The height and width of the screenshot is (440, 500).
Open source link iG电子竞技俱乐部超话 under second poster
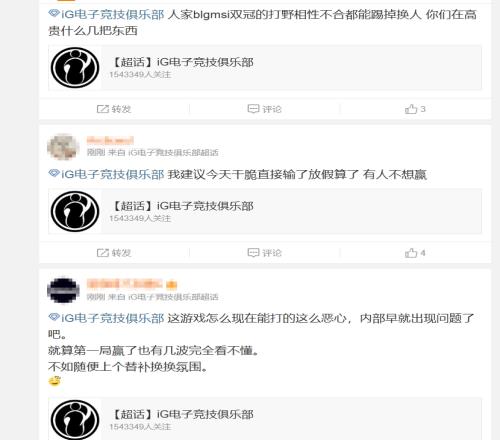(173, 153)
